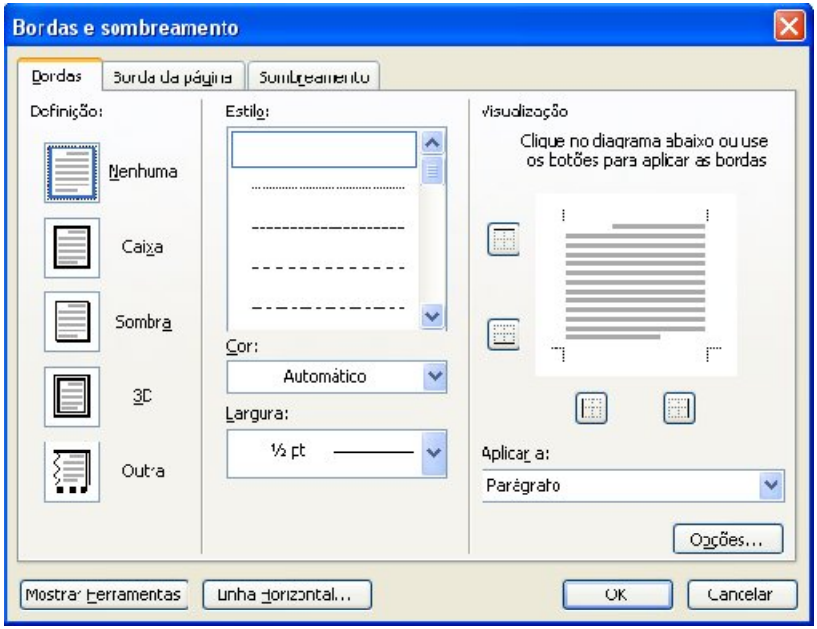Open the Cor color dropdown
Viewport: 817px width, 629px height.
[432, 377]
